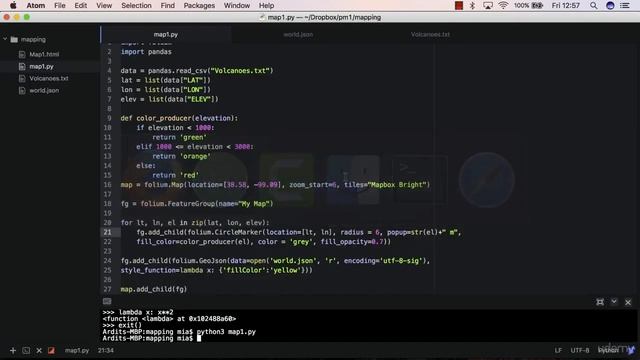This screenshot has height=360, width=640.
Task: Open the Find menu
Action: pos(167,6)
